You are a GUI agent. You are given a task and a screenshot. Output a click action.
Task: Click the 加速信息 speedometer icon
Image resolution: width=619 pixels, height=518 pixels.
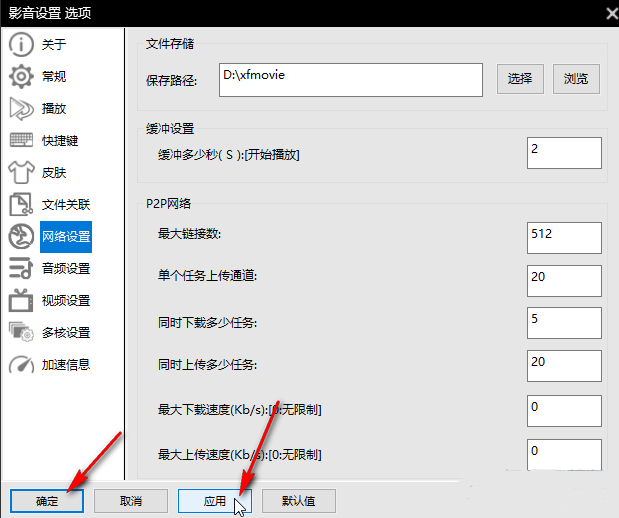21,364
